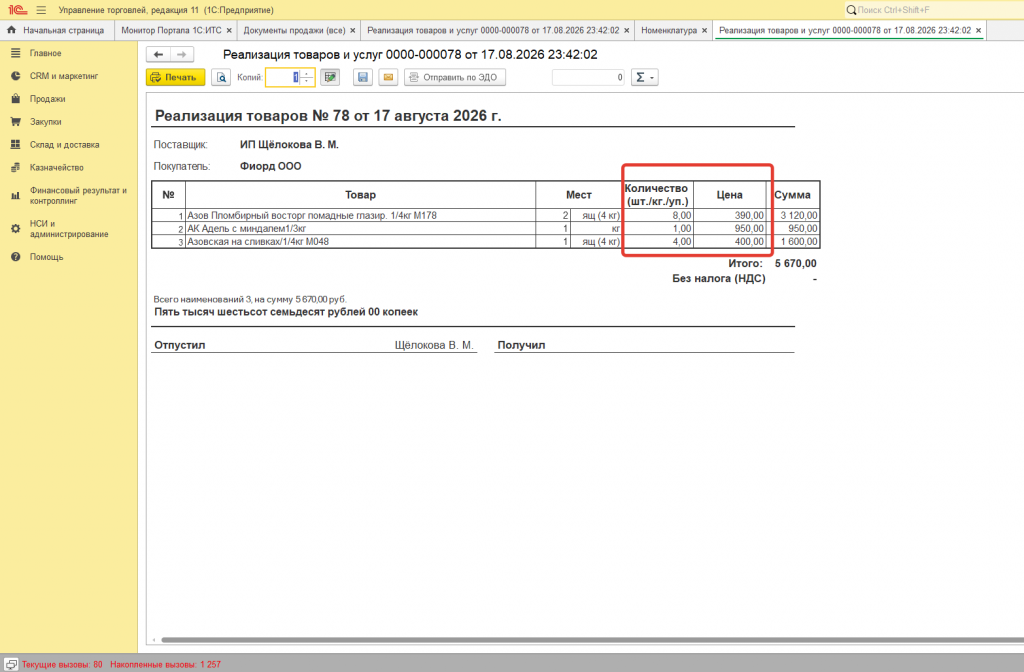Click the price cell 950,00

click(729, 228)
